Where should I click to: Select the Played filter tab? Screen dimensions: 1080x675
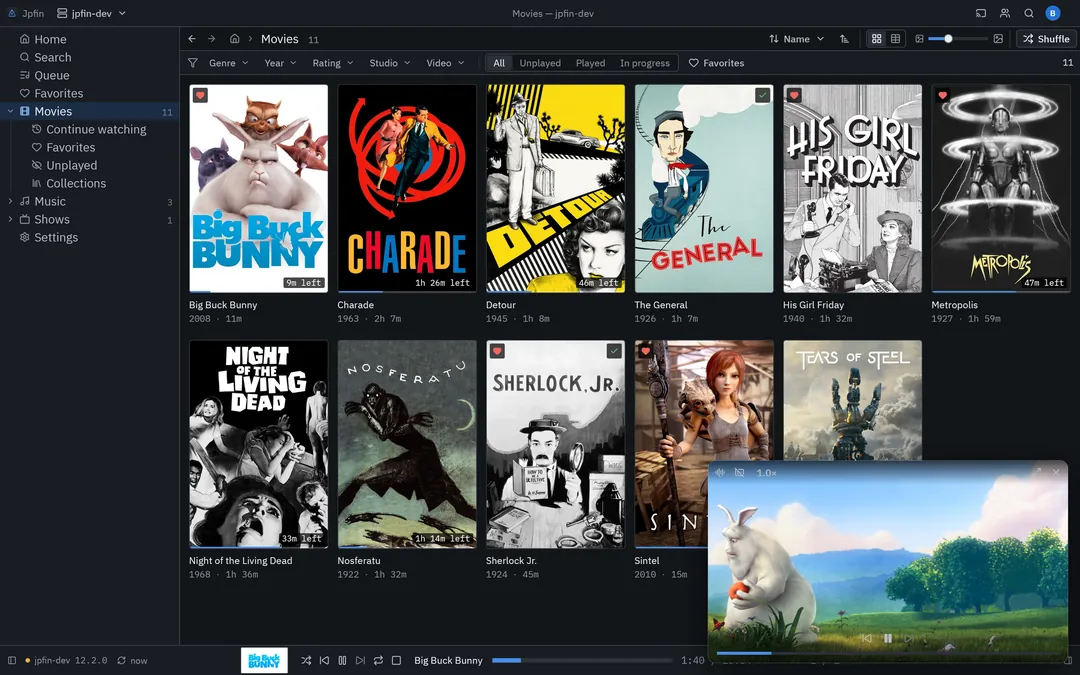[x=590, y=63]
